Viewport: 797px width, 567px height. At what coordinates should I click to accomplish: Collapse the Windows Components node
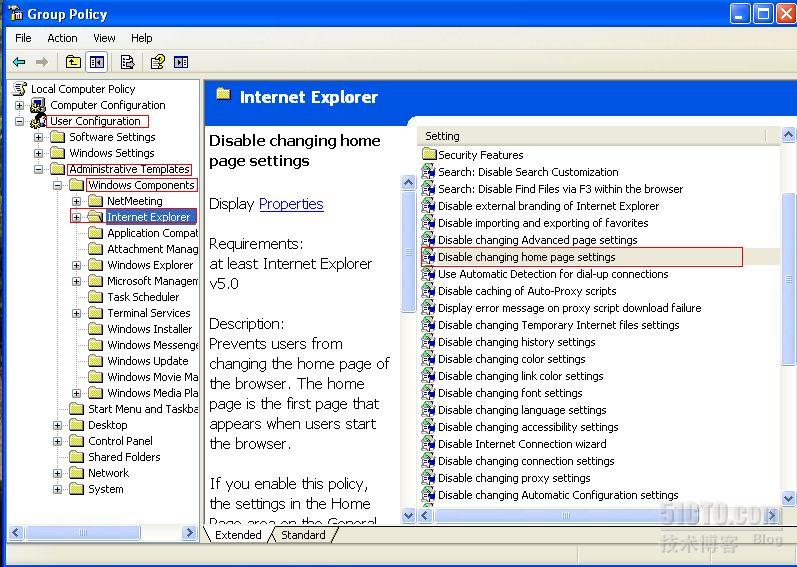coord(57,185)
